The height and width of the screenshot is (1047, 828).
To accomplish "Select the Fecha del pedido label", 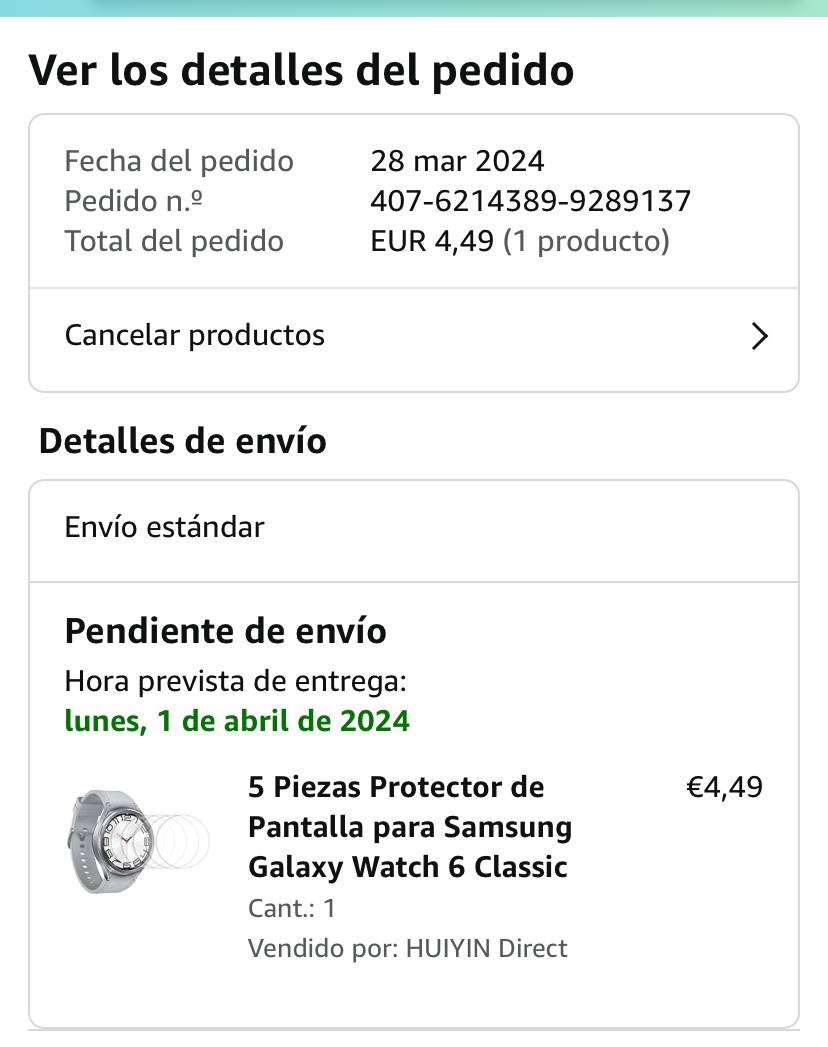I will point(179,161).
